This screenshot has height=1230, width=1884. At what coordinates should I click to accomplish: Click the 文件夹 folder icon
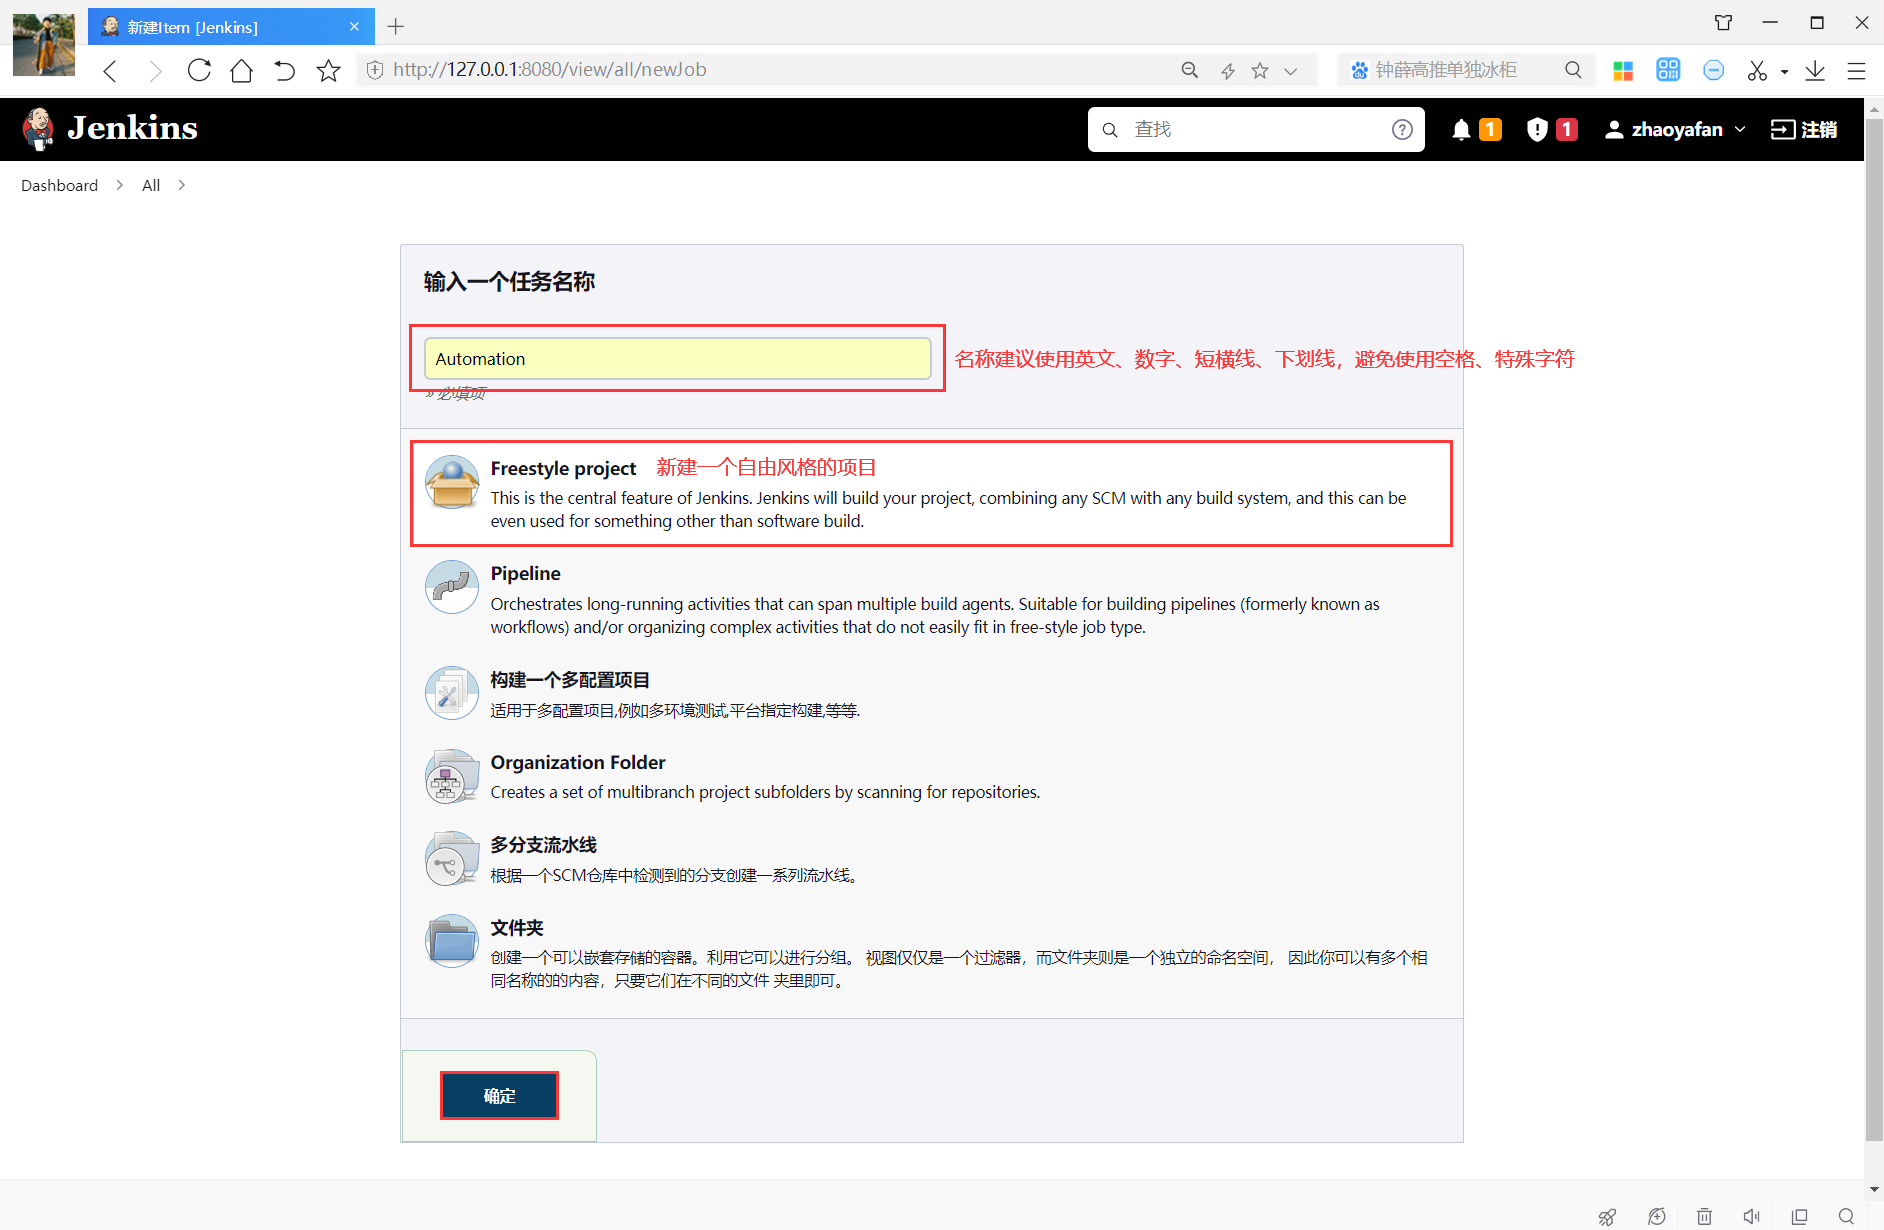[x=452, y=941]
